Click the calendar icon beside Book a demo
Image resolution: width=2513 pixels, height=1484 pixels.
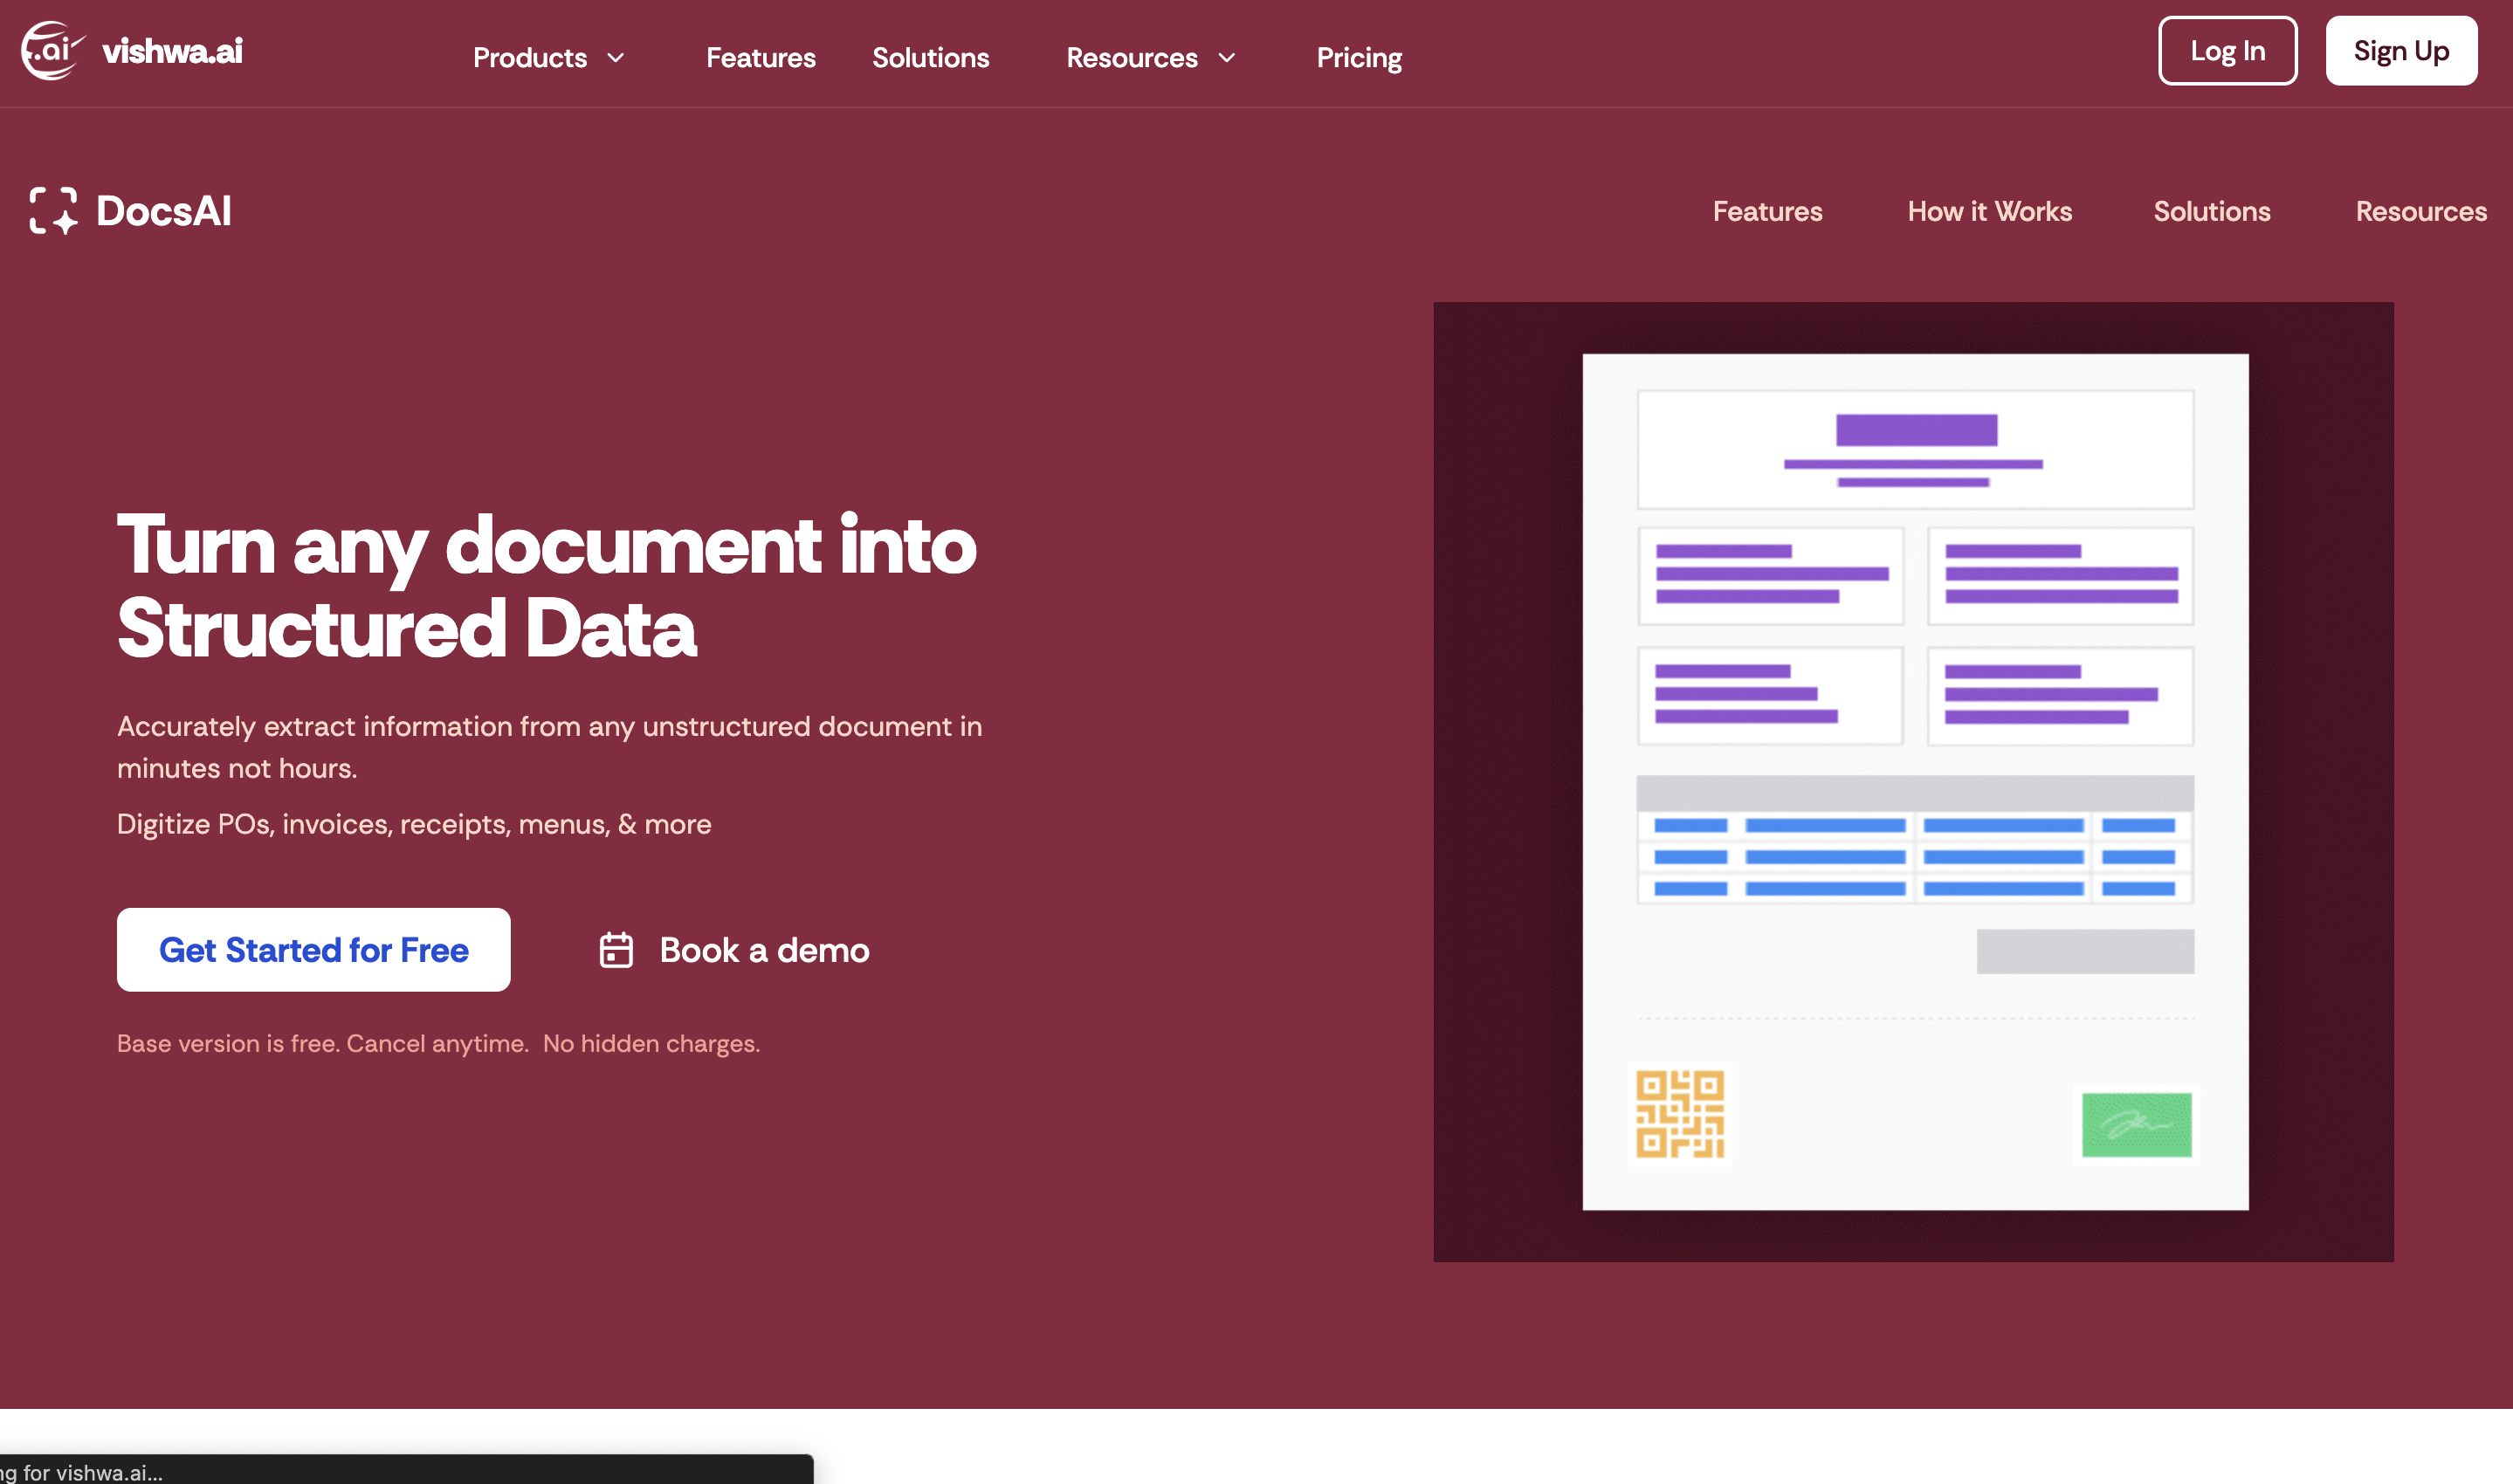click(616, 950)
